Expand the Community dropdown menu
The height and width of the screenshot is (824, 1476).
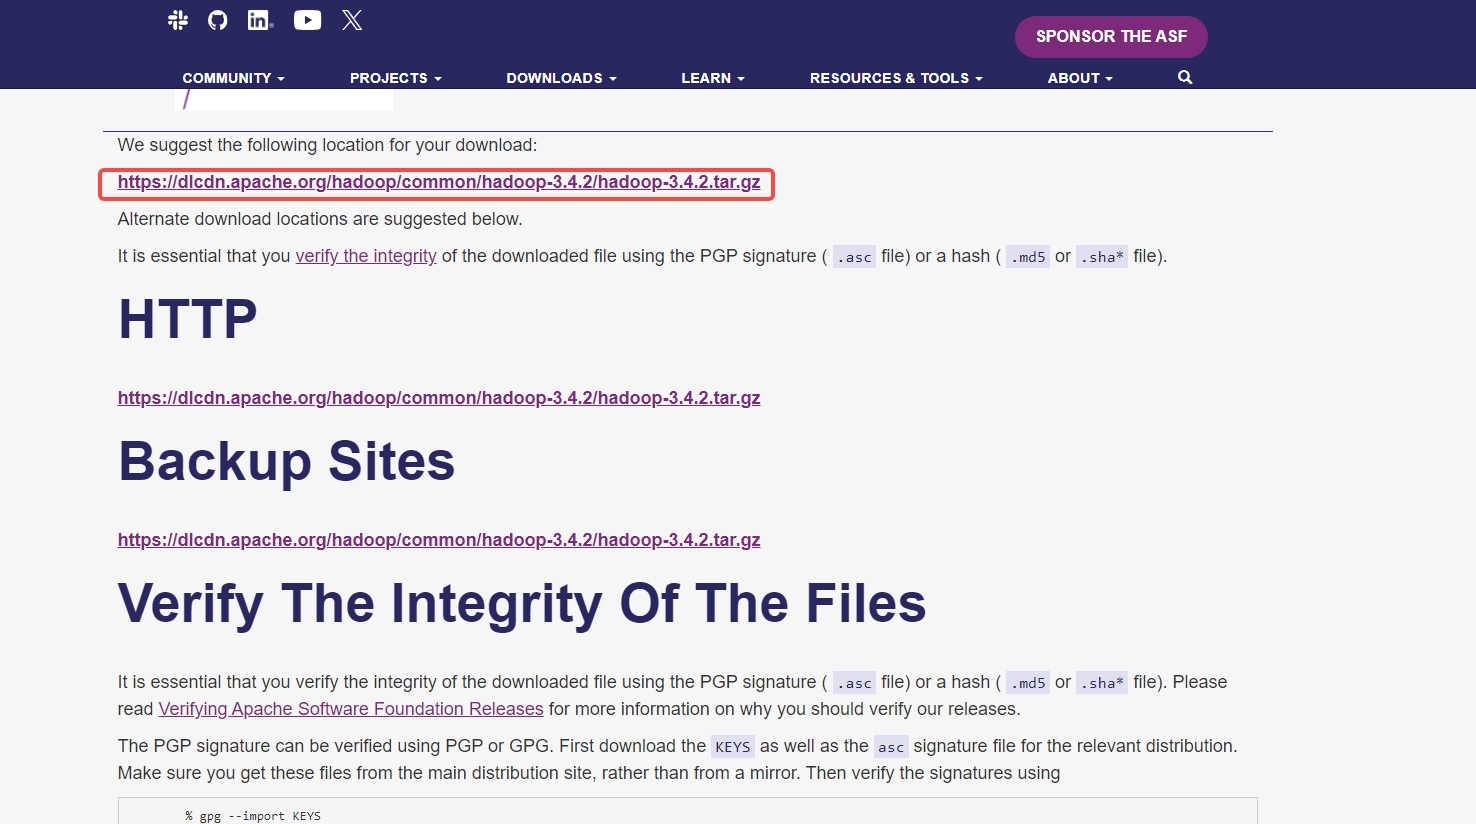pyautogui.click(x=233, y=78)
